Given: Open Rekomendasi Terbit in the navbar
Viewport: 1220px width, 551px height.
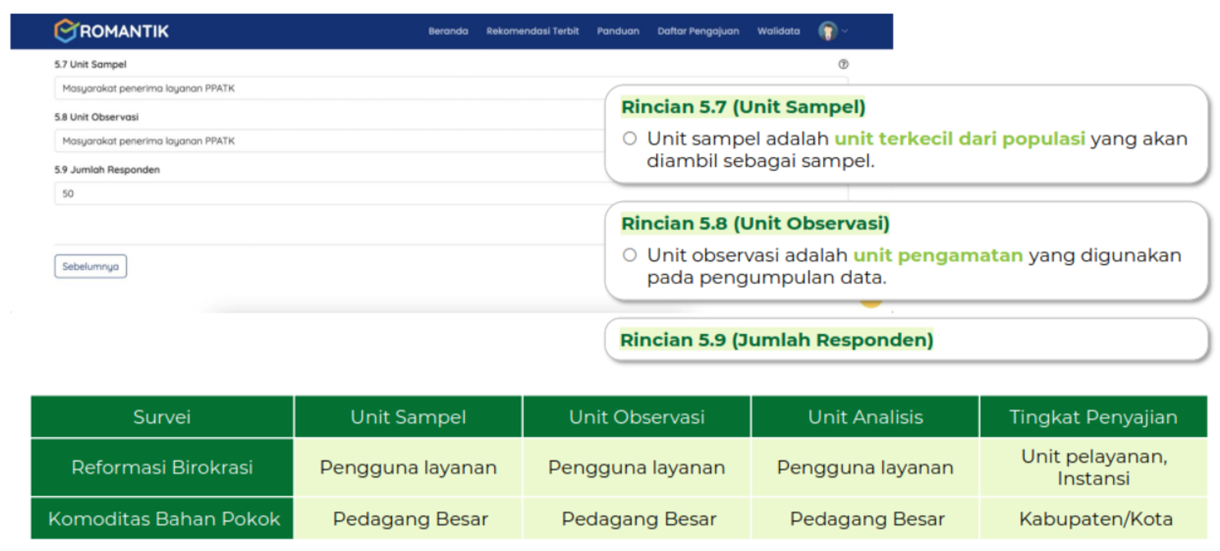Looking at the screenshot, I should (532, 31).
